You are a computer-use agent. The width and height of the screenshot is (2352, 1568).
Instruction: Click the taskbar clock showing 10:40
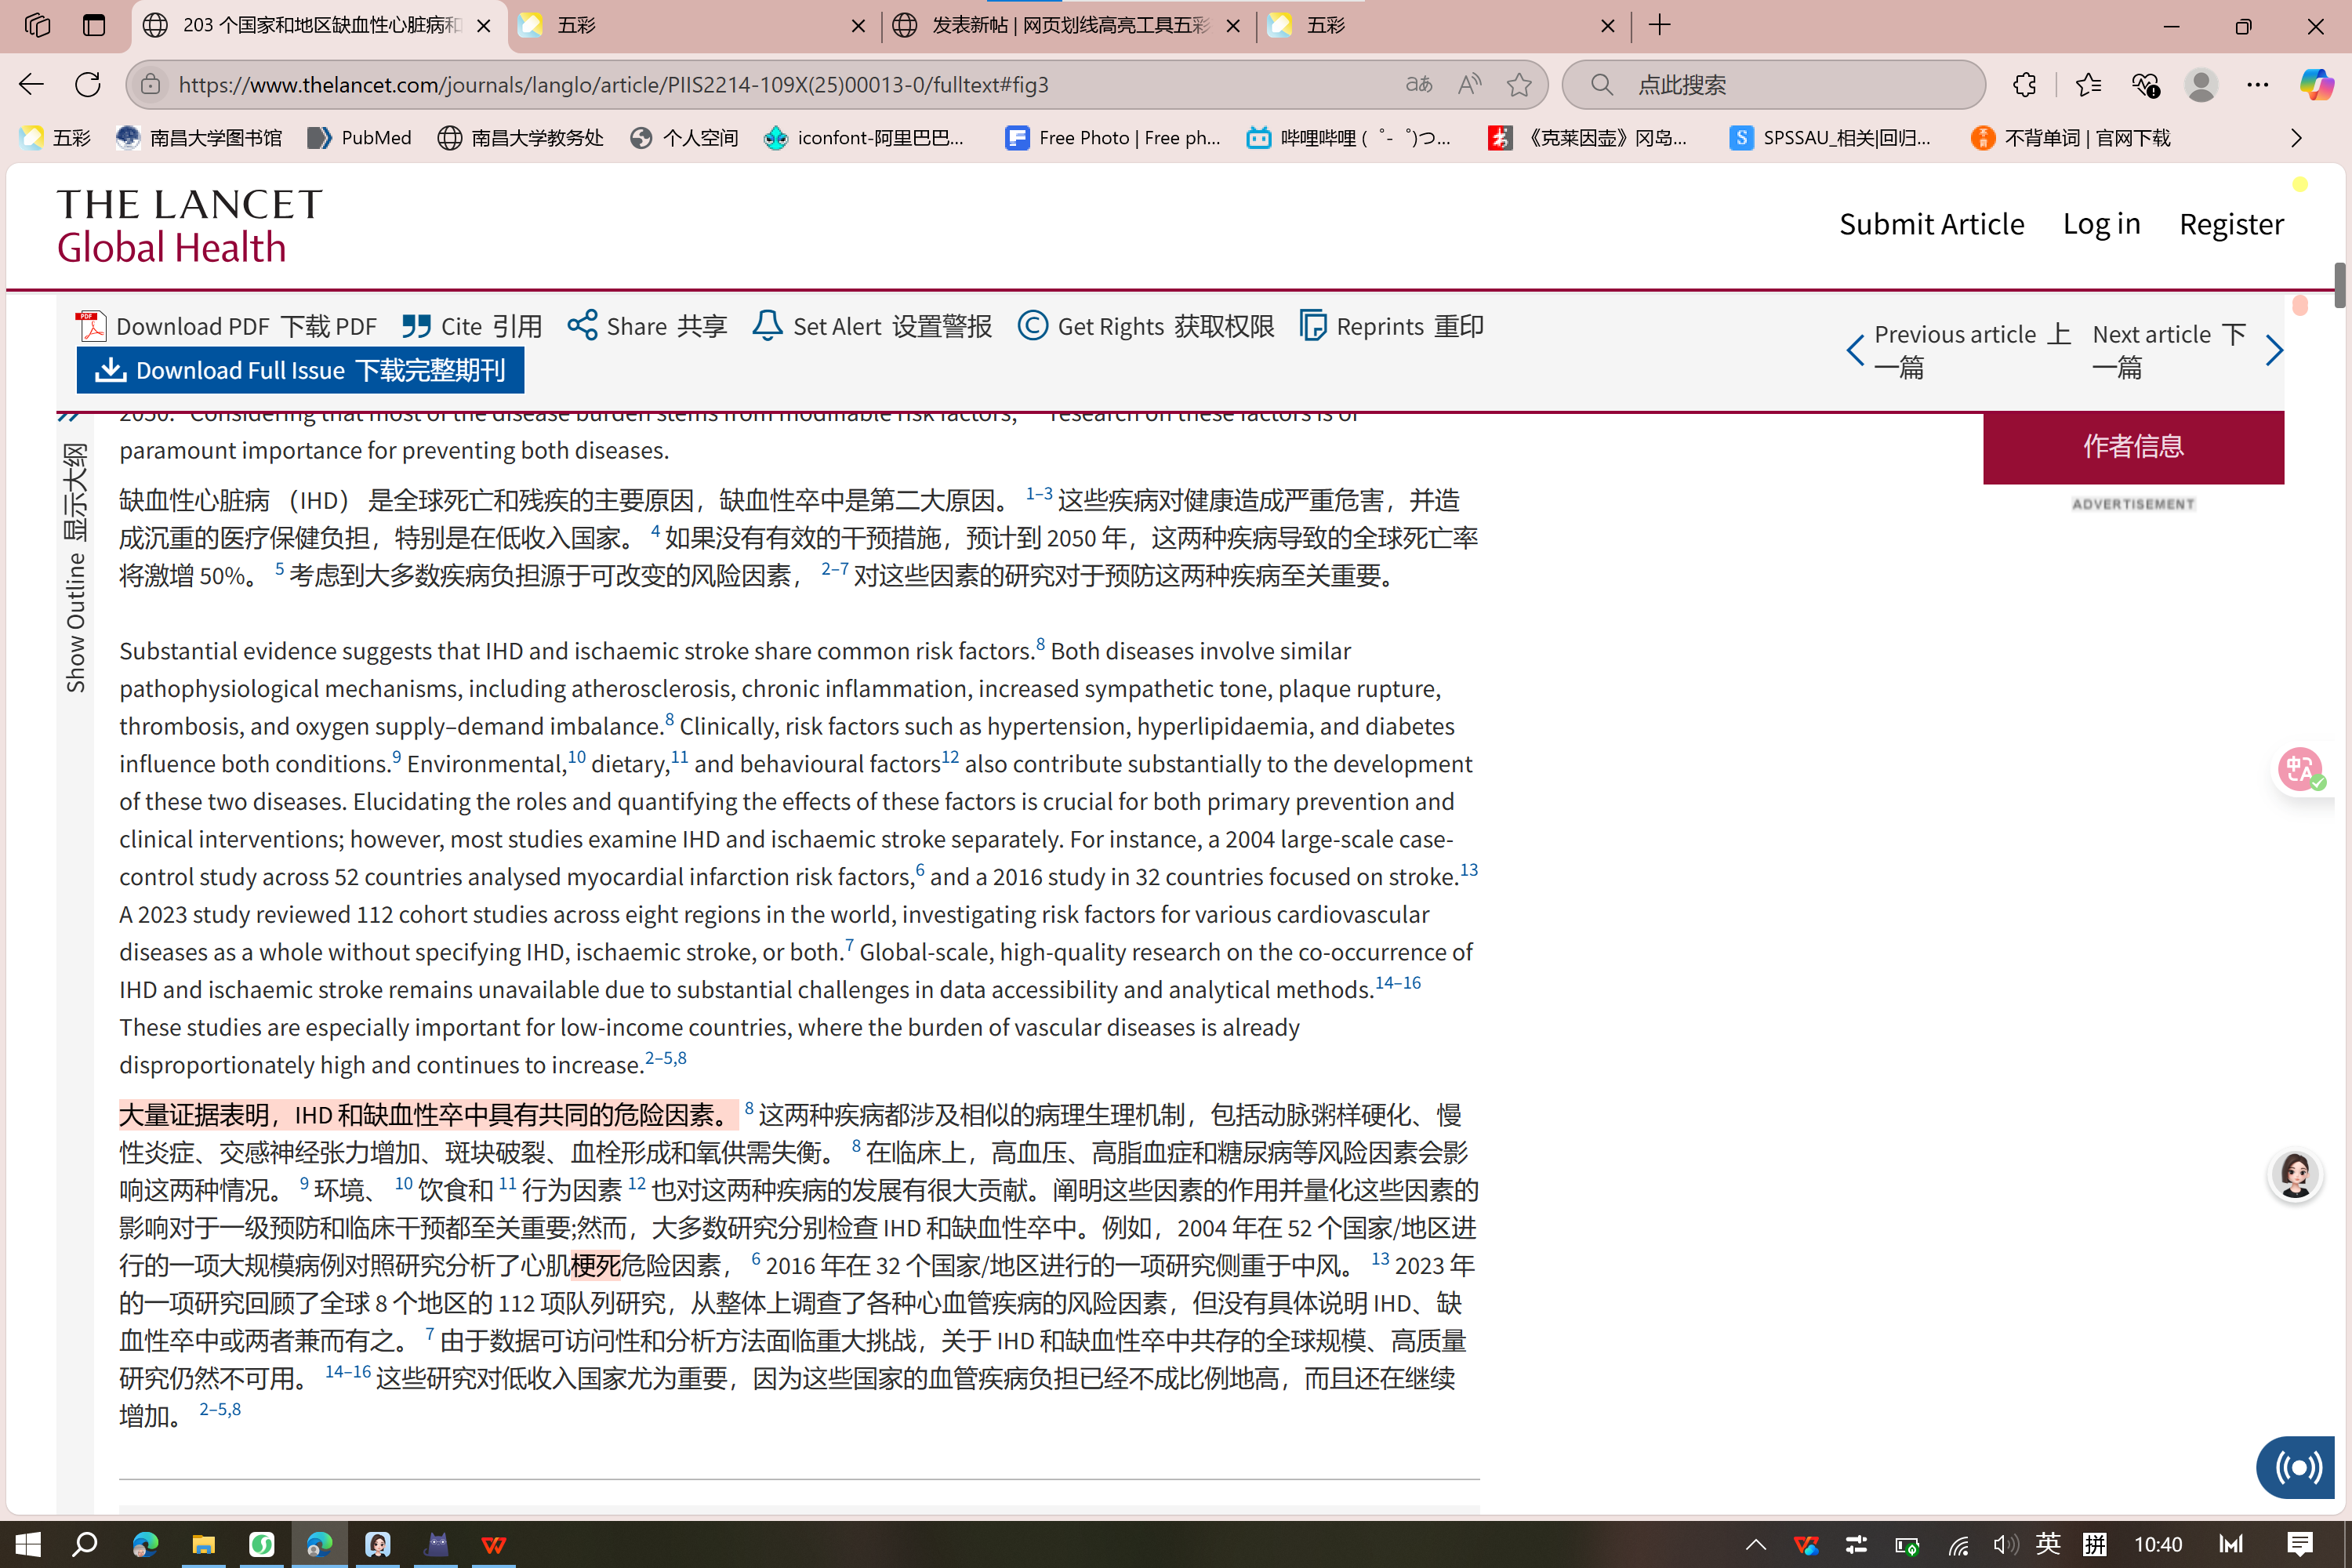(x=2158, y=1545)
